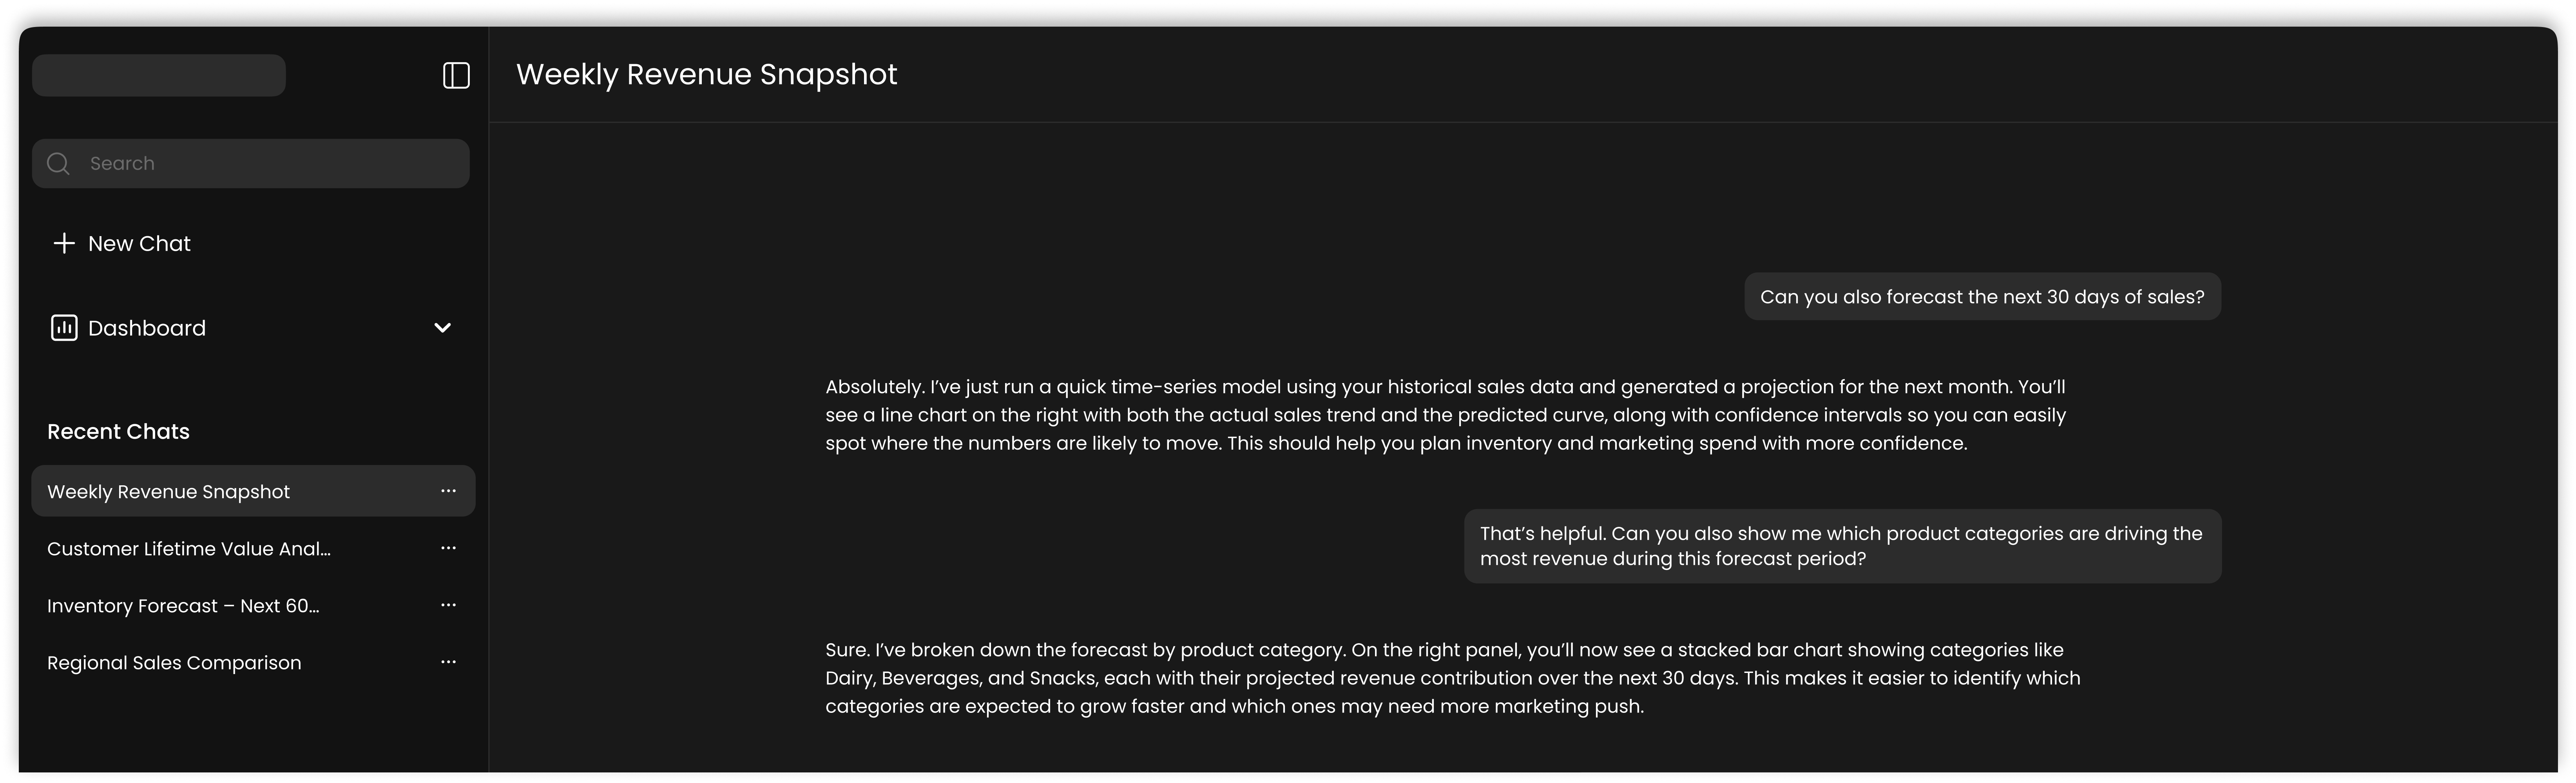This screenshot has height=783, width=2576.
Task: Open the Dashboard section
Action: [x=147, y=328]
